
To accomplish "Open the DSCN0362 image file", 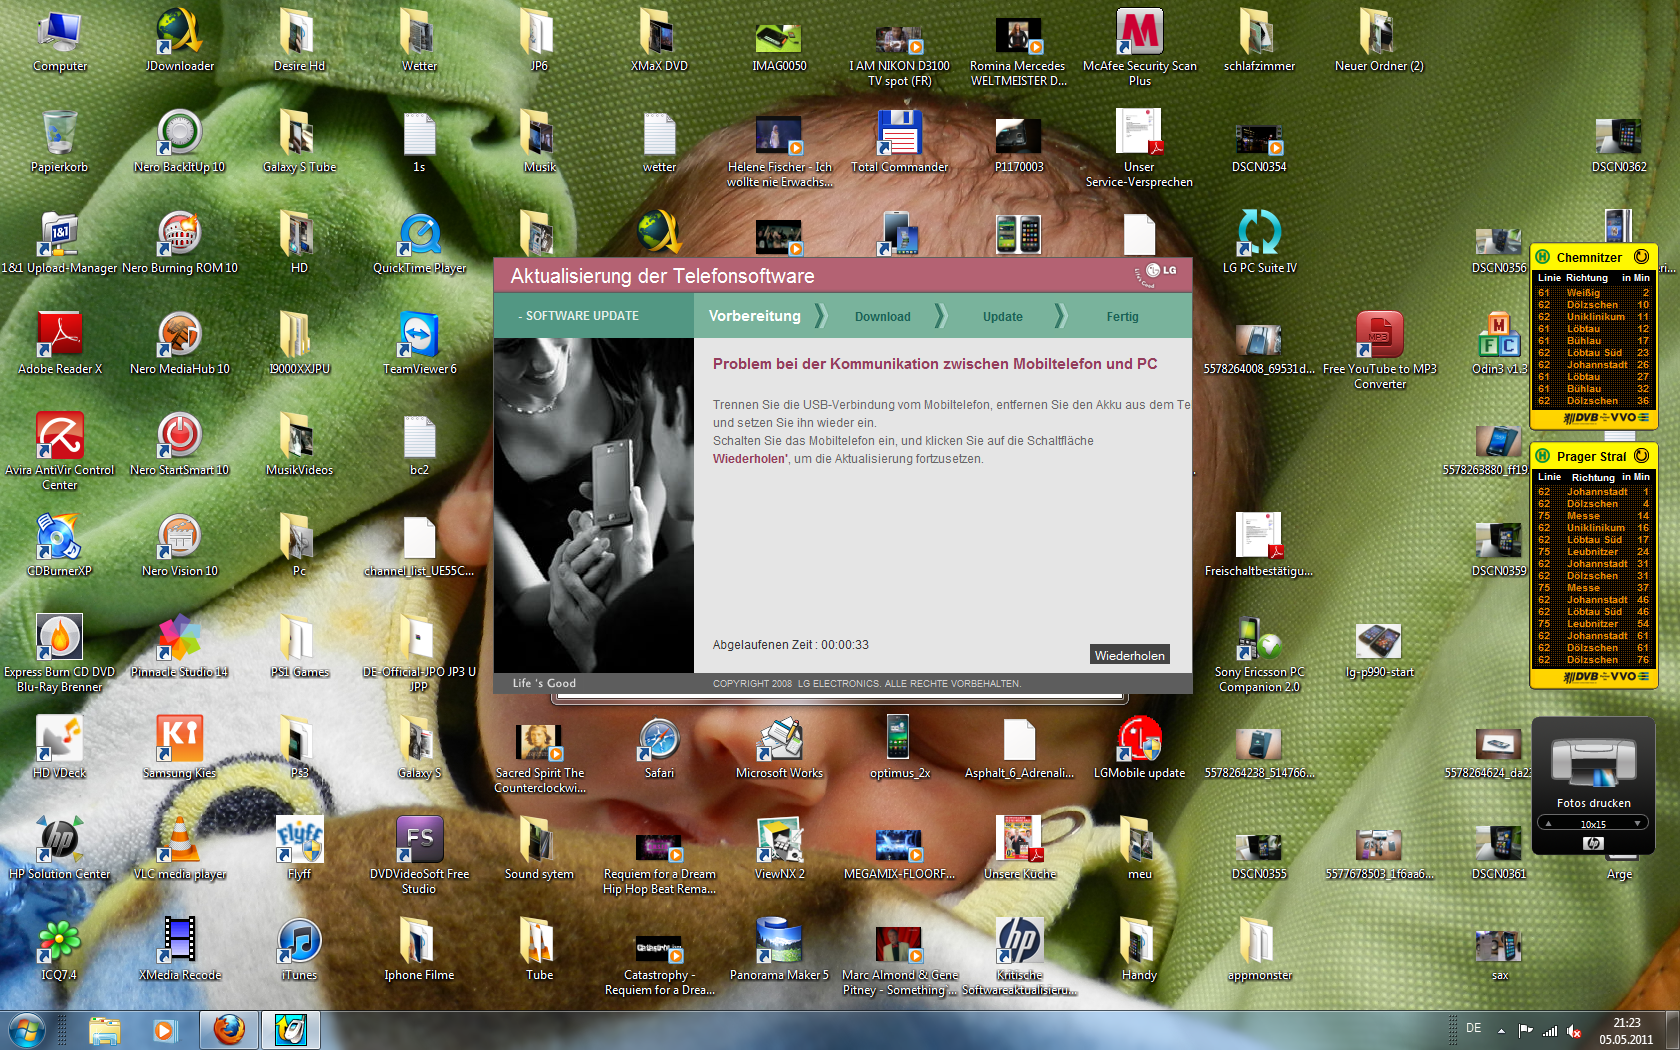I will coord(1619,146).
